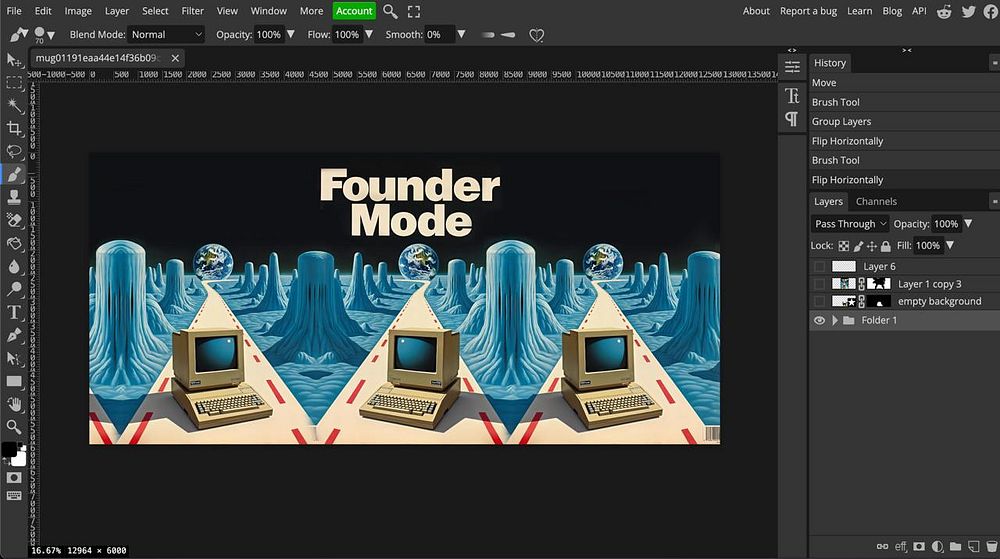
Task: Switch to the Channels tab
Action: pos(876,201)
